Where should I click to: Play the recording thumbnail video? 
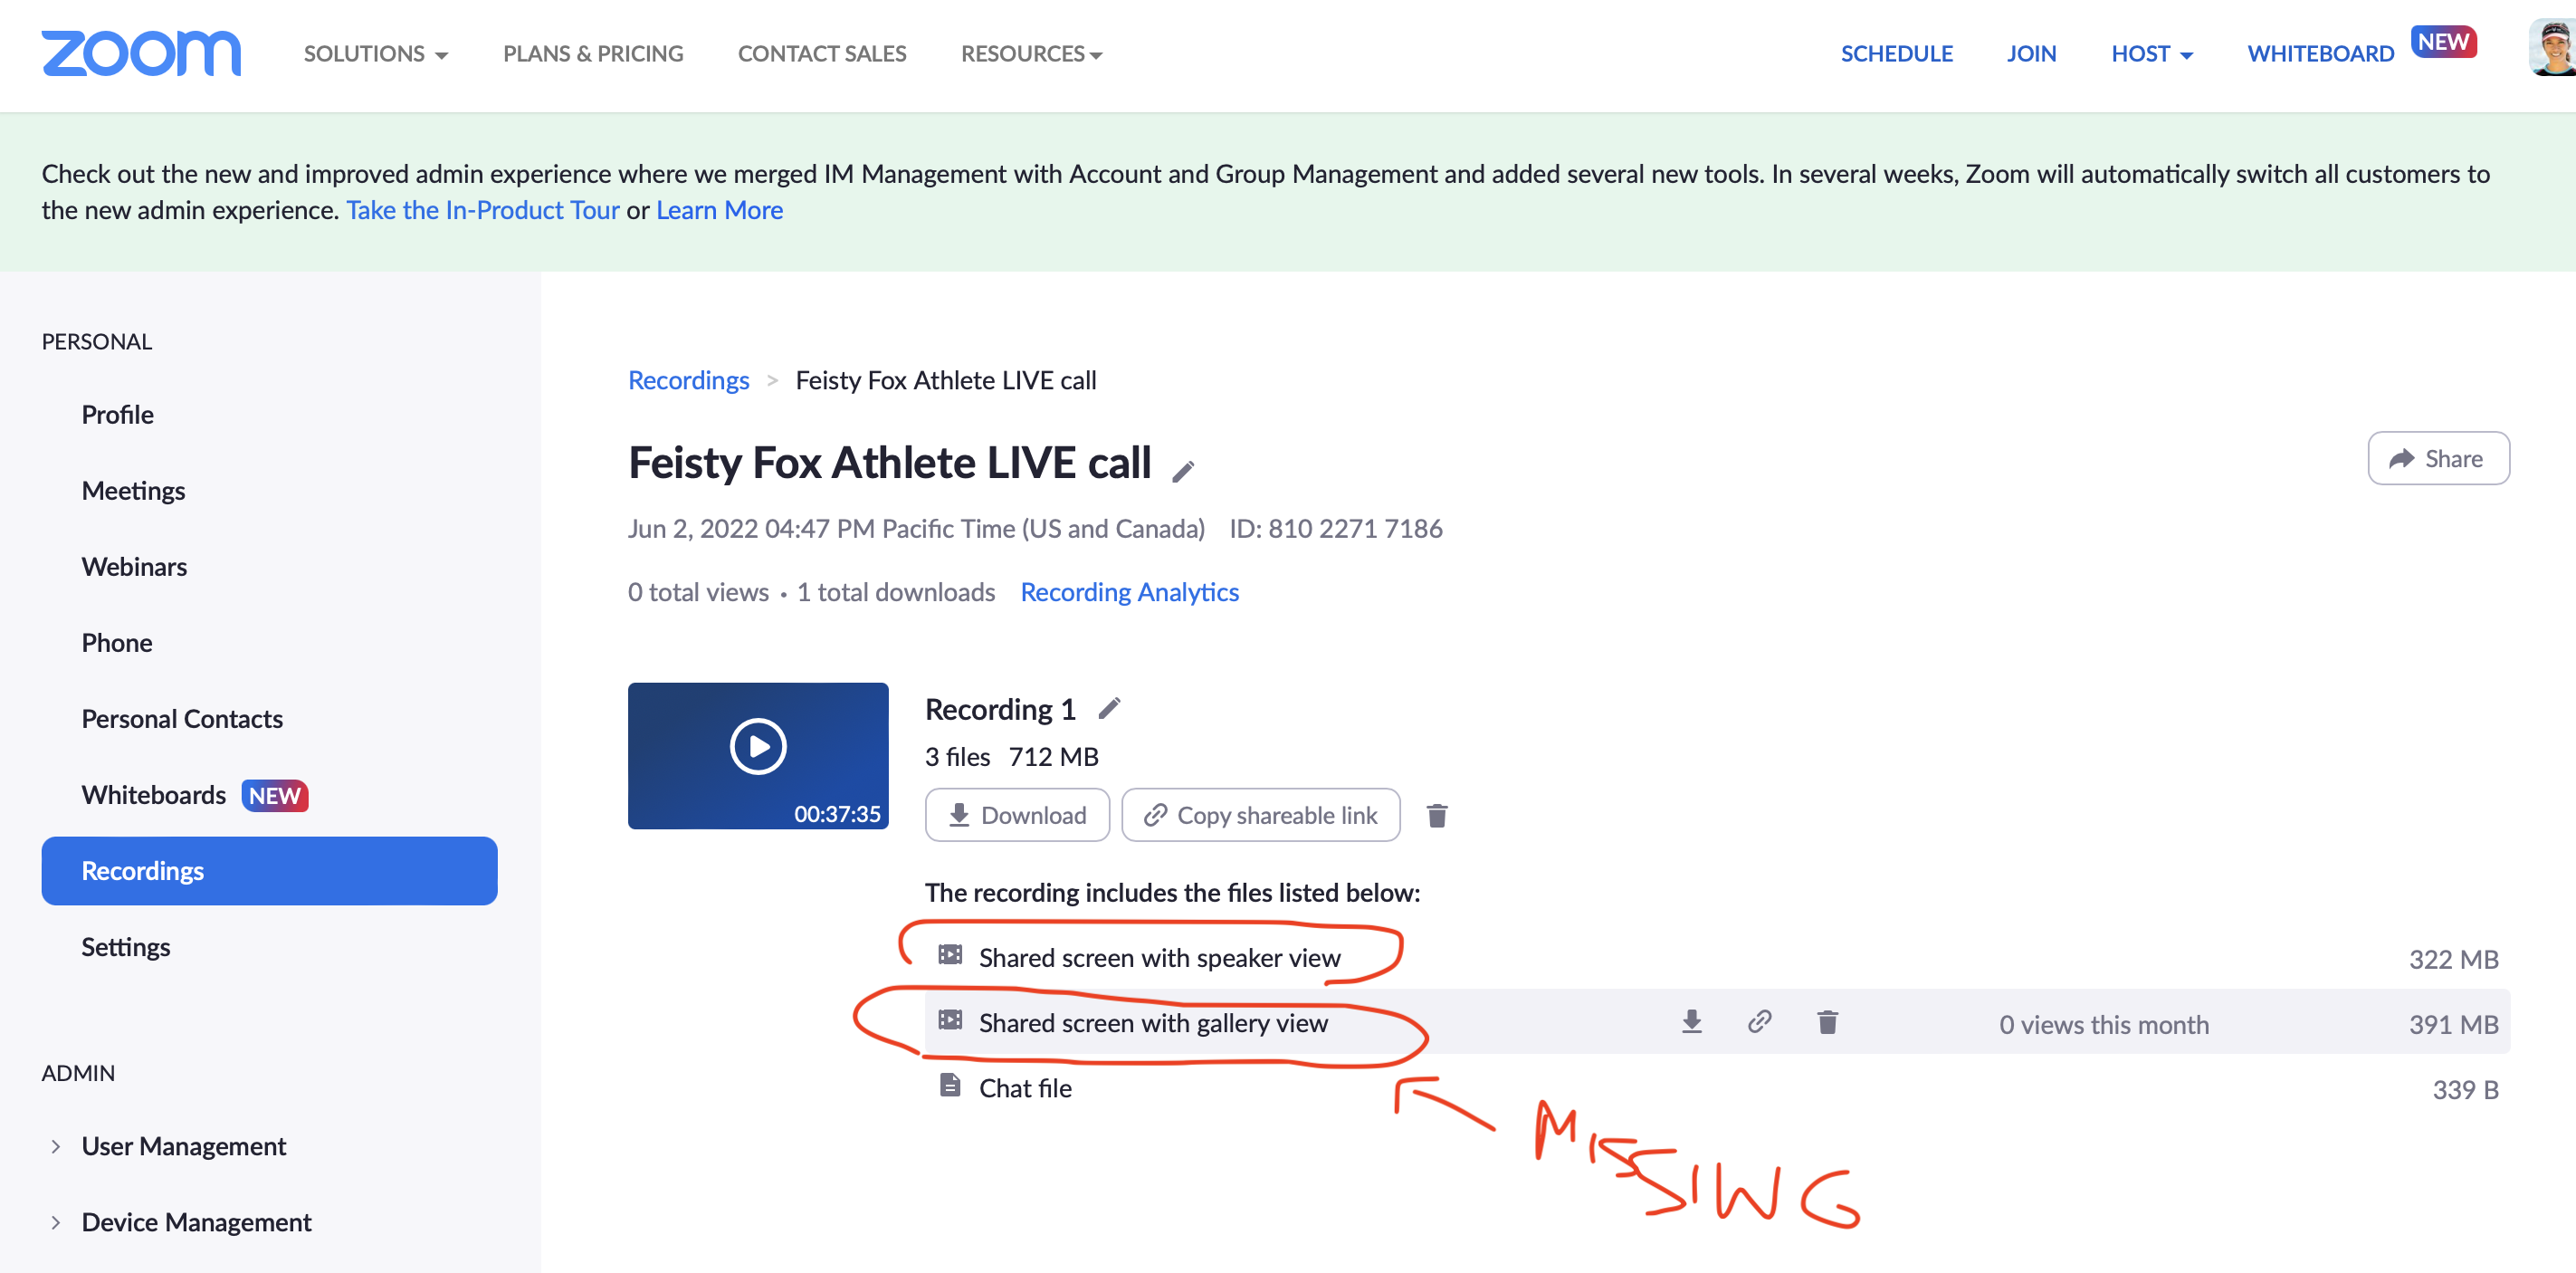point(758,747)
